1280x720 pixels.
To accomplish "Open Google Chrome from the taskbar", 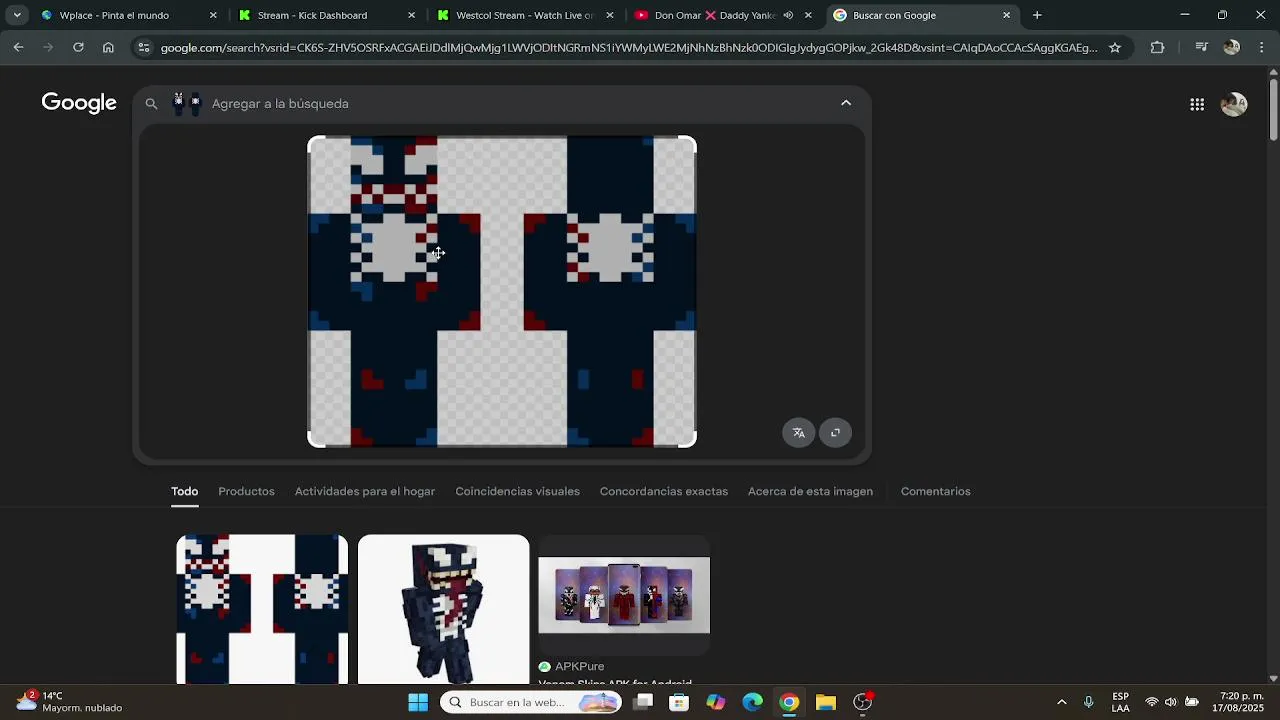I will (x=789, y=702).
